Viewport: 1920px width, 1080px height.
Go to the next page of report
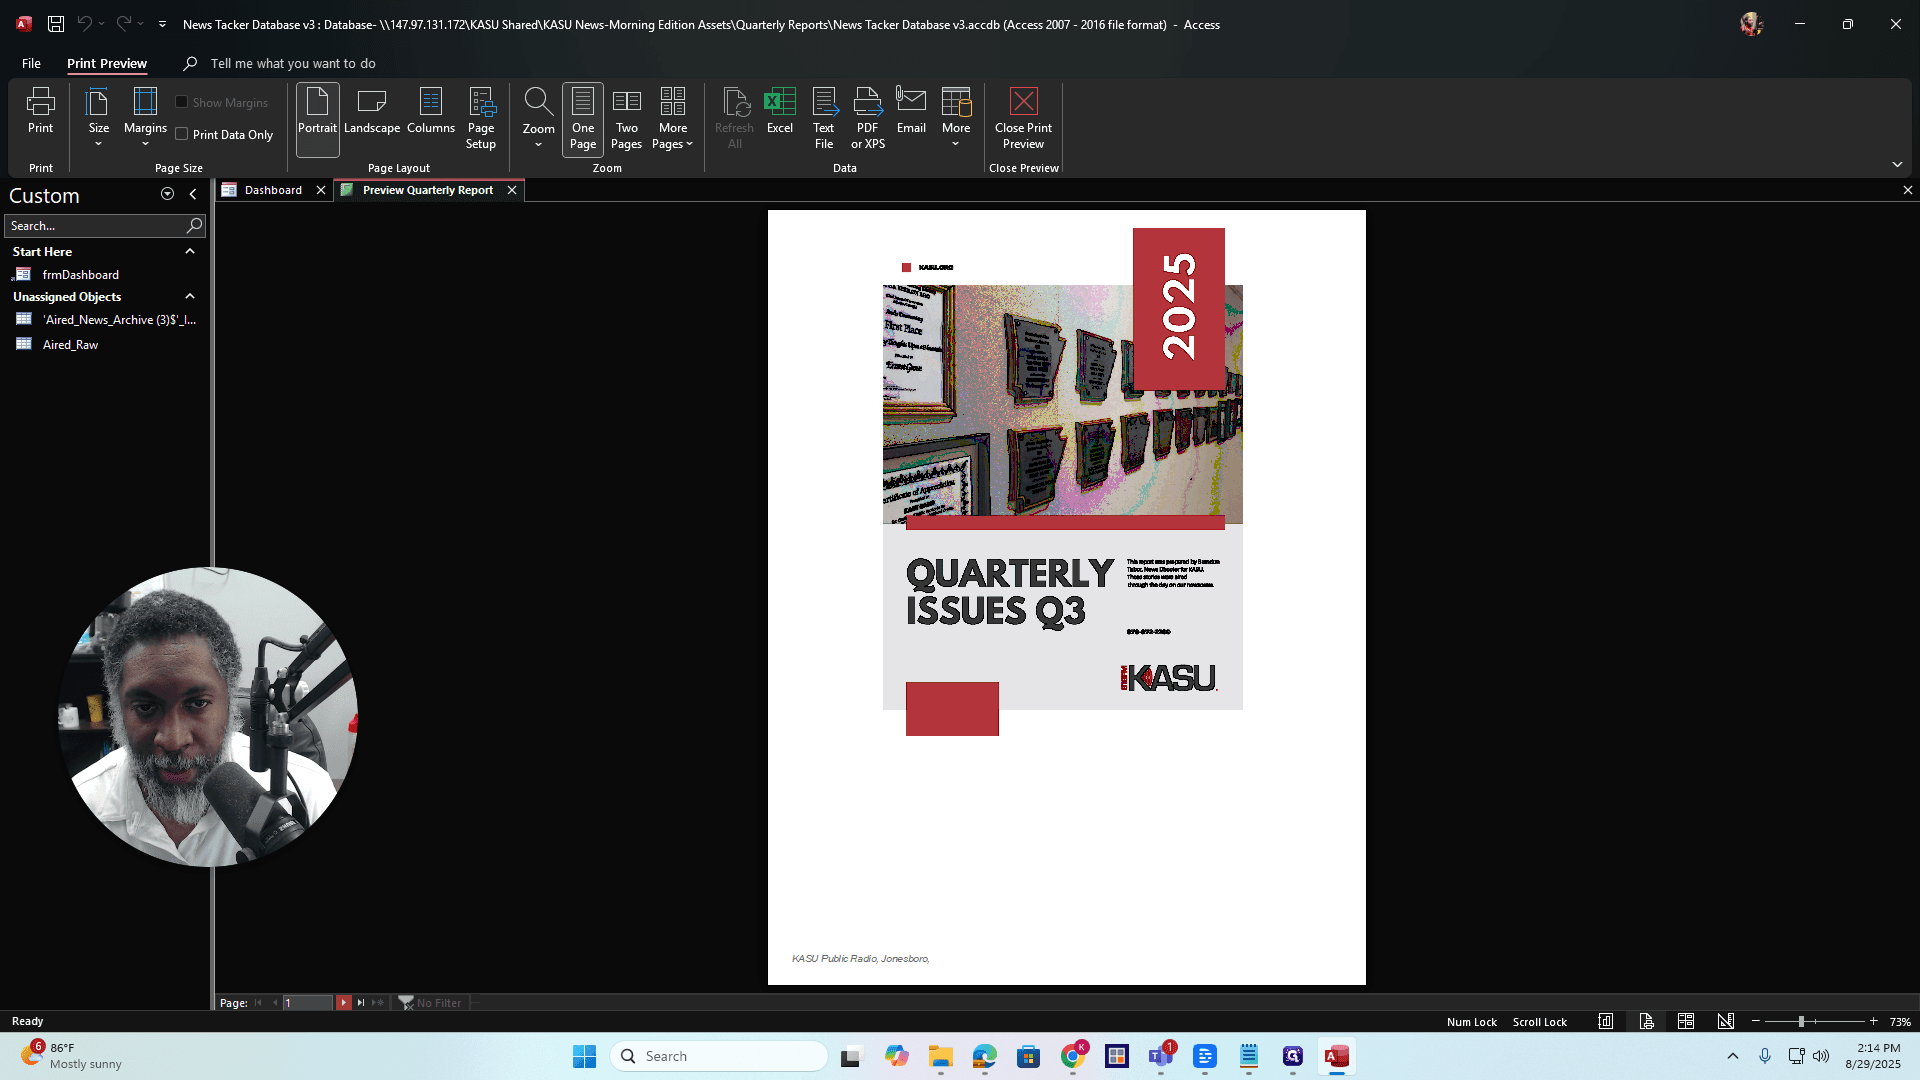(343, 1003)
